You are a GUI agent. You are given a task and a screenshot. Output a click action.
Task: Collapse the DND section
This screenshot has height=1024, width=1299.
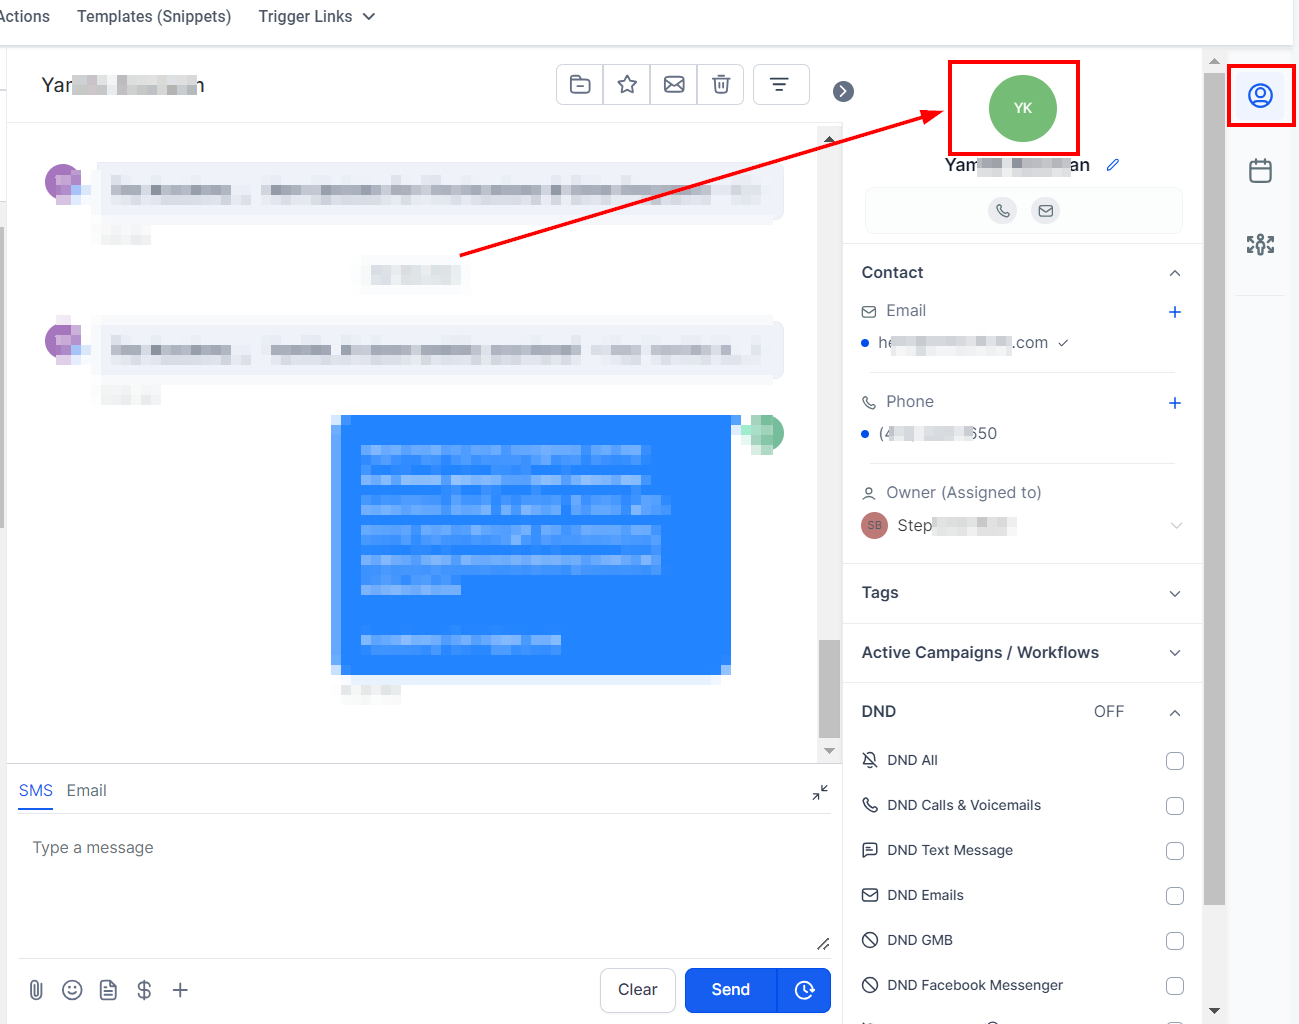click(x=1175, y=713)
